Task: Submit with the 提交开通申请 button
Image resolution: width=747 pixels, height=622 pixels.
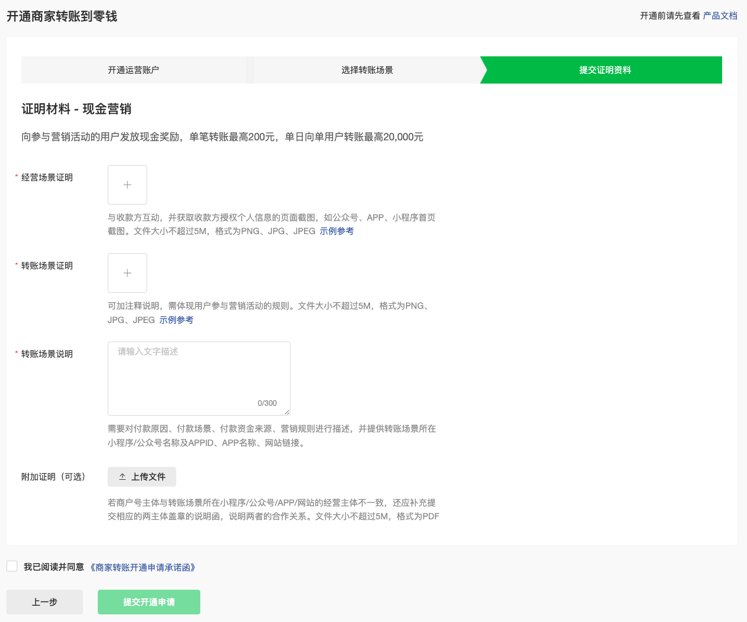Action: tap(149, 602)
